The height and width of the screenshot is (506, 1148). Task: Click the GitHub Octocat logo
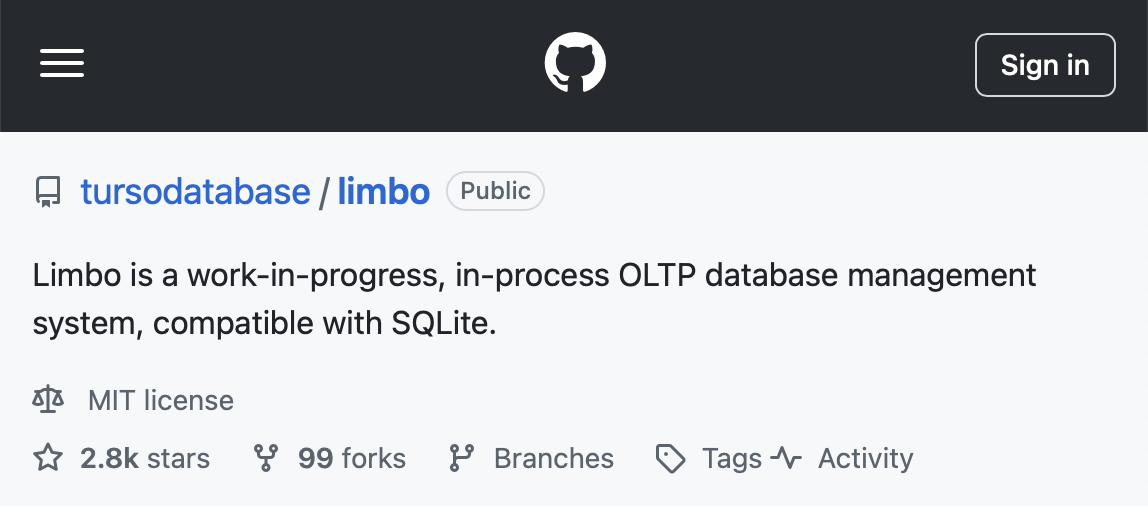[575, 63]
